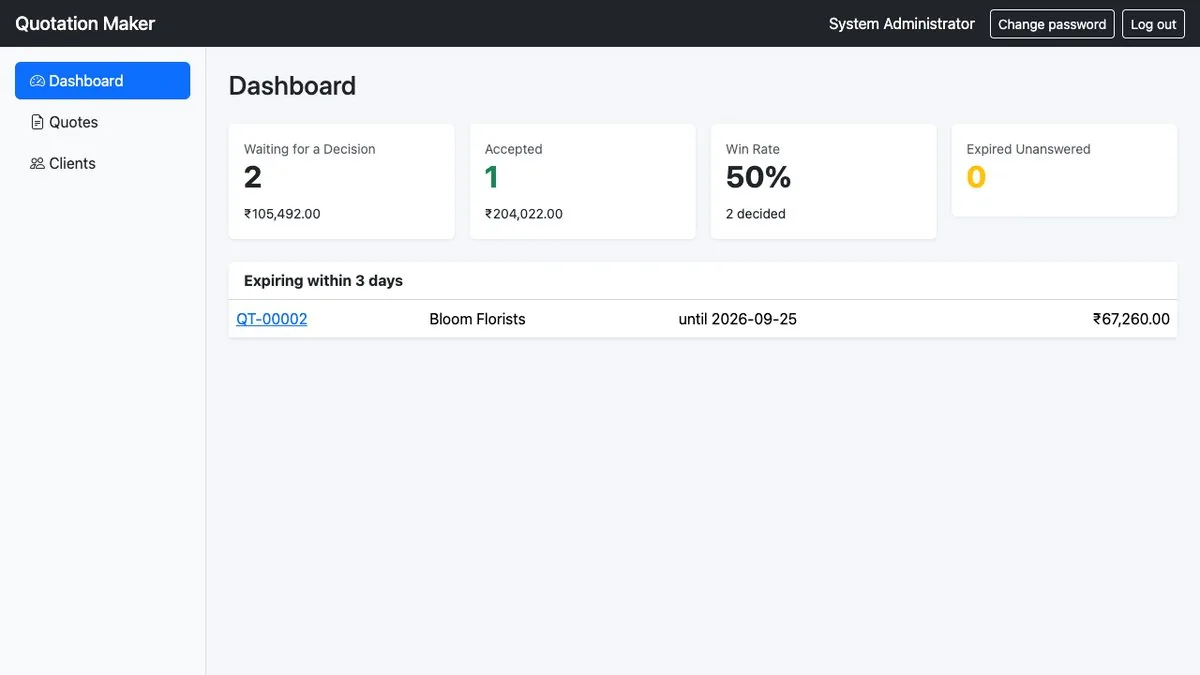The image size is (1200, 675).
Task: Click the Expired Unanswered label
Action: click(1029, 149)
